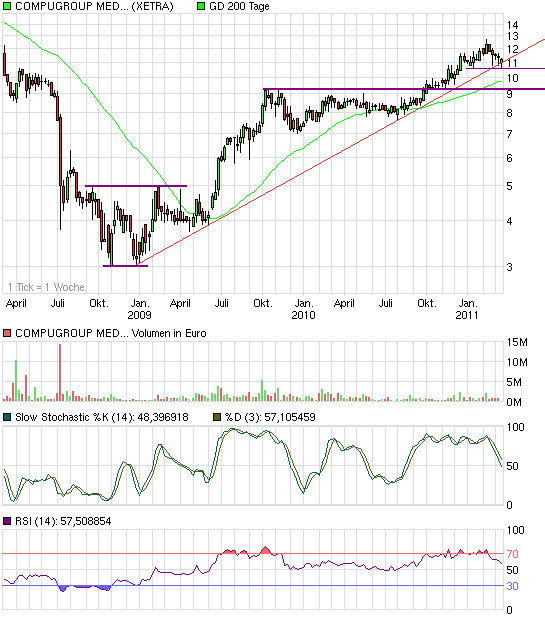Click the RSI (14) value 57,508854
Viewport: 545px width, 618px height.
[86, 521]
